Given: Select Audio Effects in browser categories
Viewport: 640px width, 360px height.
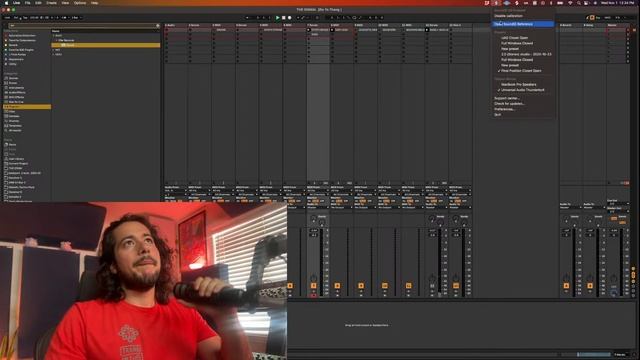Looking at the screenshot, I should [x=17, y=93].
